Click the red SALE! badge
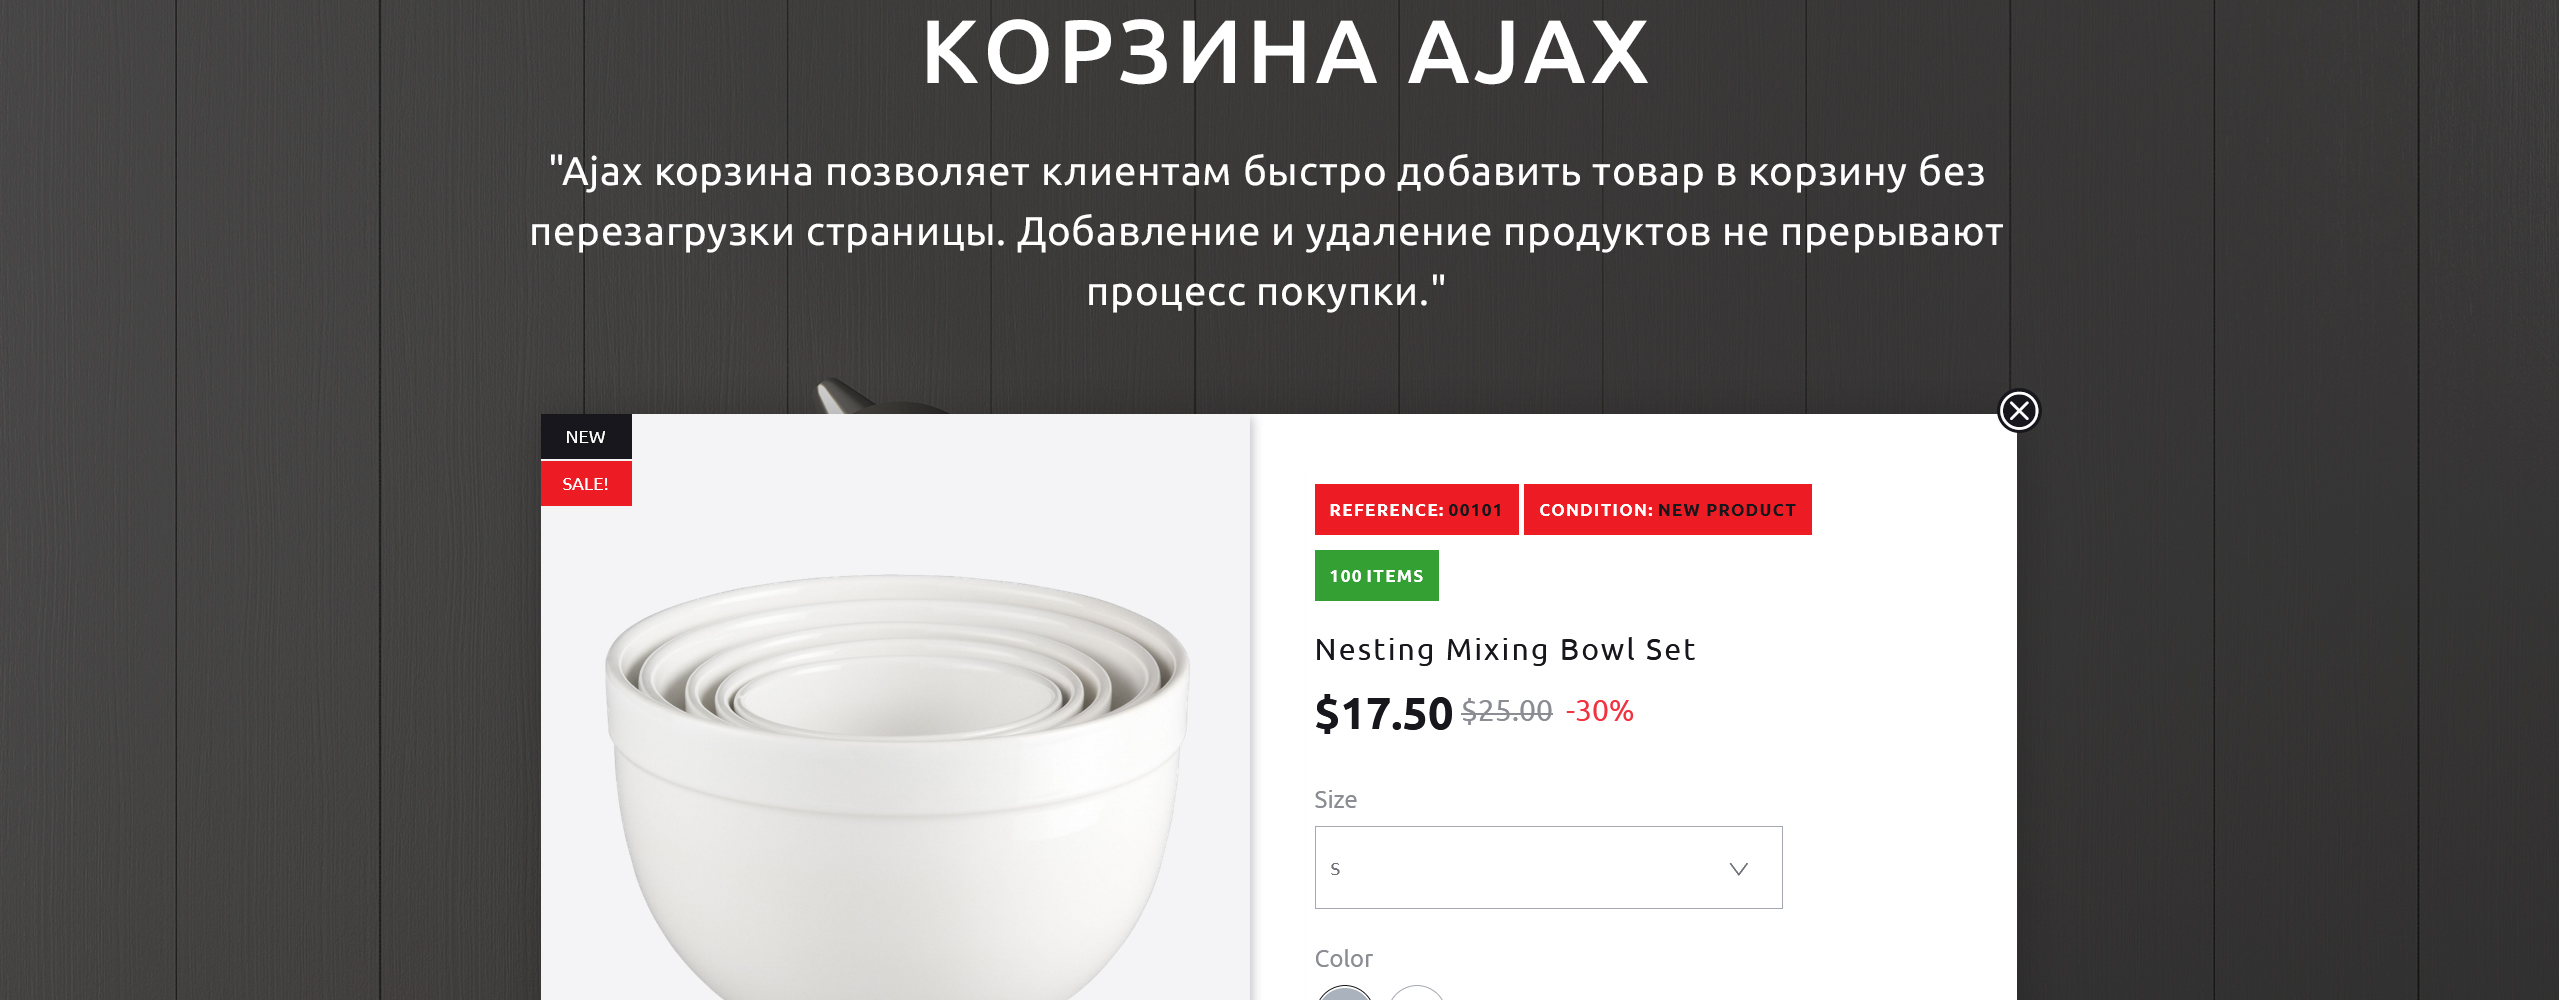 pos(586,484)
